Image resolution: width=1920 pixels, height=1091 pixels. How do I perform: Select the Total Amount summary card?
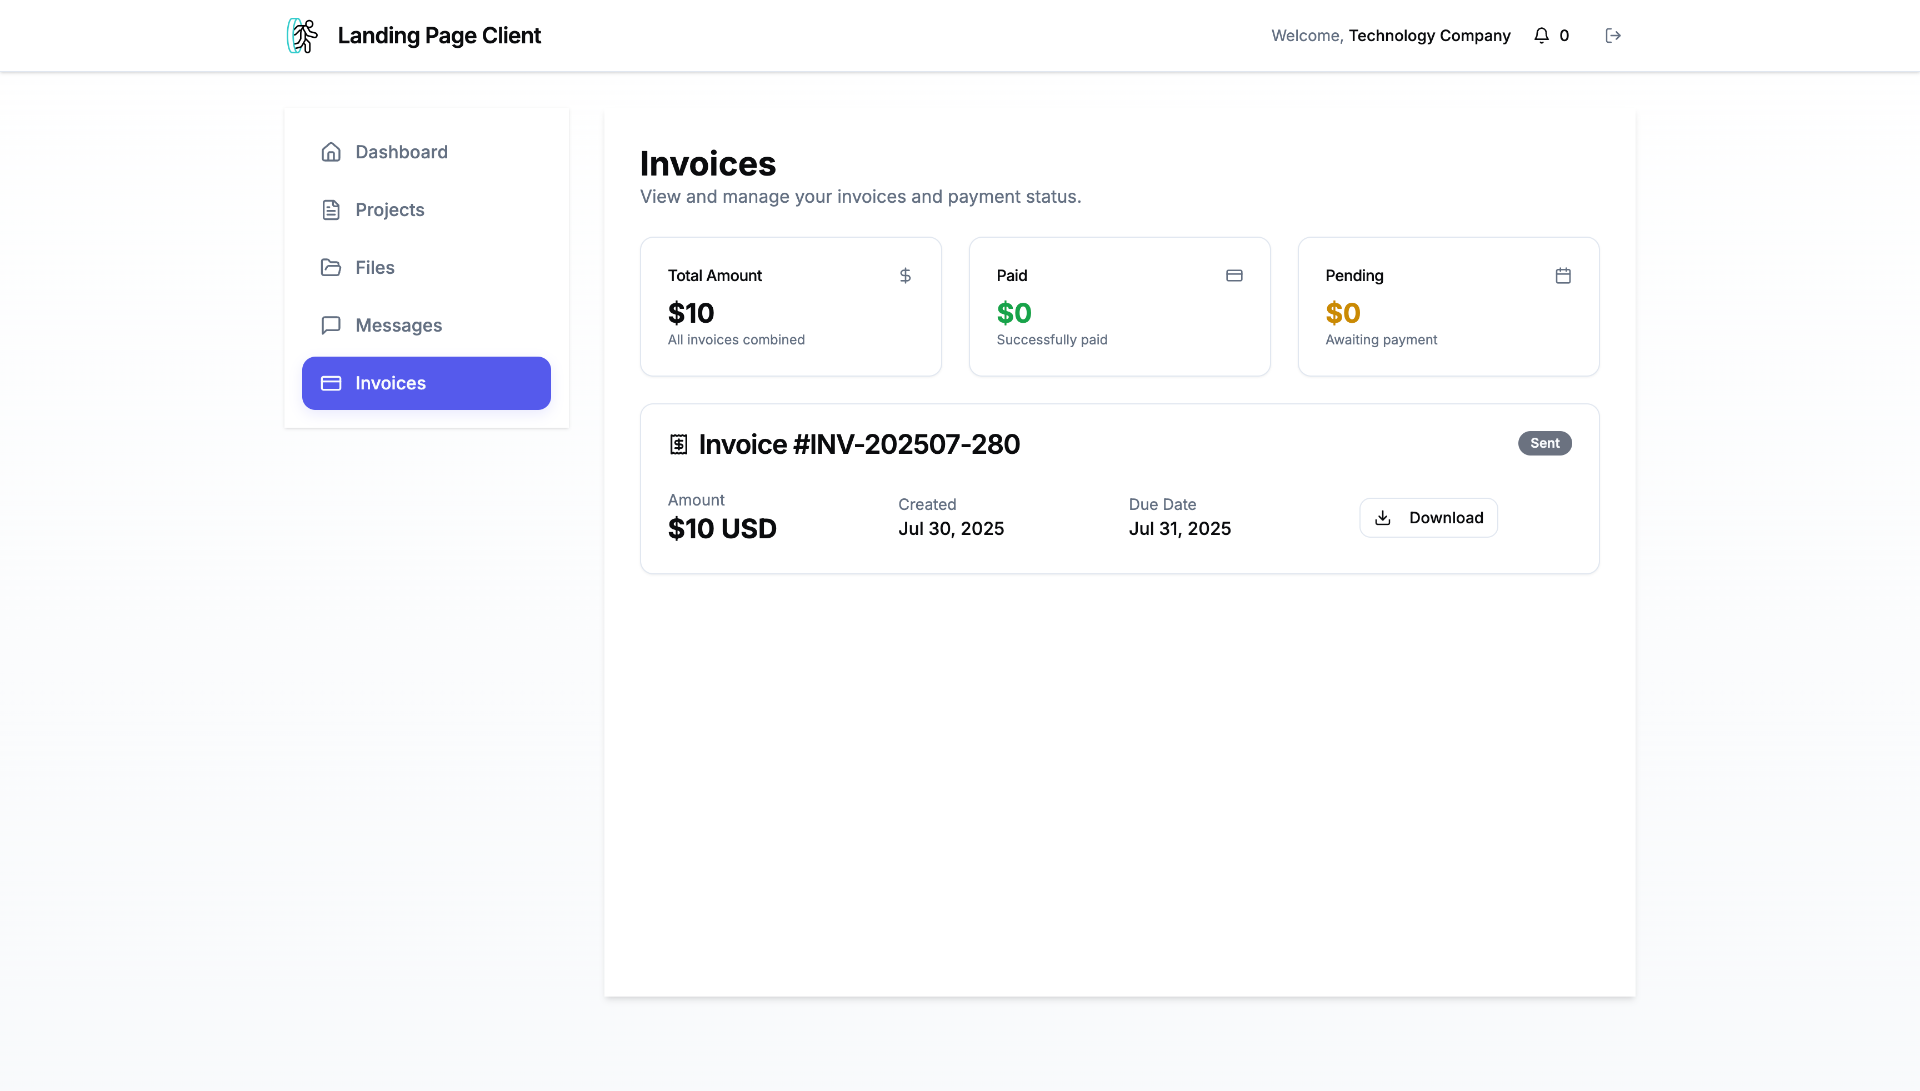click(x=790, y=306)
